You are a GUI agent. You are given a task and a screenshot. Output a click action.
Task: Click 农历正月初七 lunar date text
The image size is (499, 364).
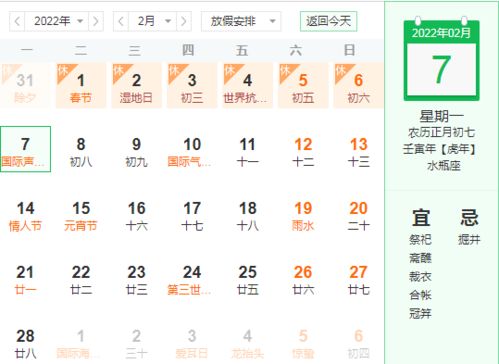441,133
